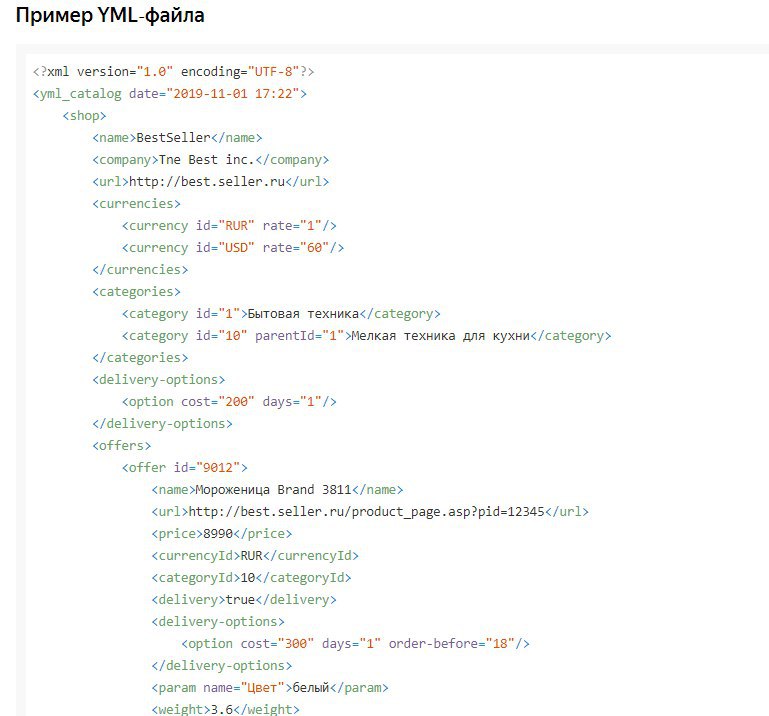769x716 pixels.
Task: Click the shop-level </delivery-options> closing tag
Action: (x=162, y=424)
